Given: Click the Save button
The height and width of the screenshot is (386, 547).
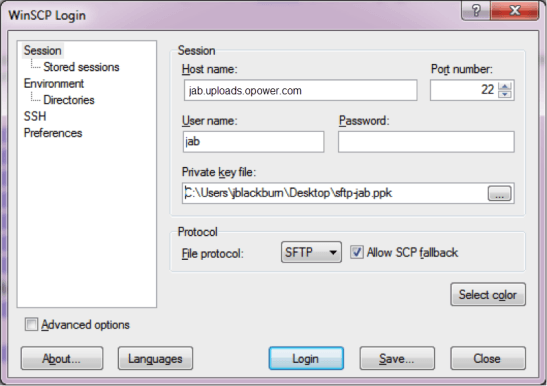Looking at the screenshot, I should (x=397, y=358).
